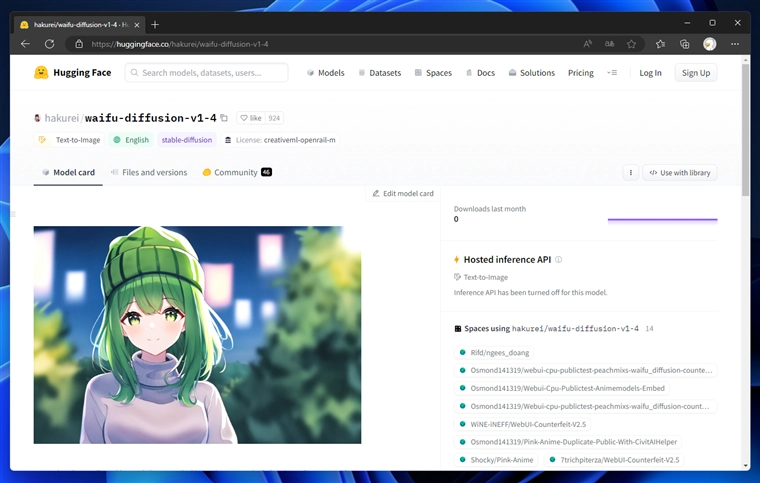Open 7trichpiterza/WebUI-Counterfeit-V2.5 space
Viewport: 760px width, 483px height.
[614, 460]
